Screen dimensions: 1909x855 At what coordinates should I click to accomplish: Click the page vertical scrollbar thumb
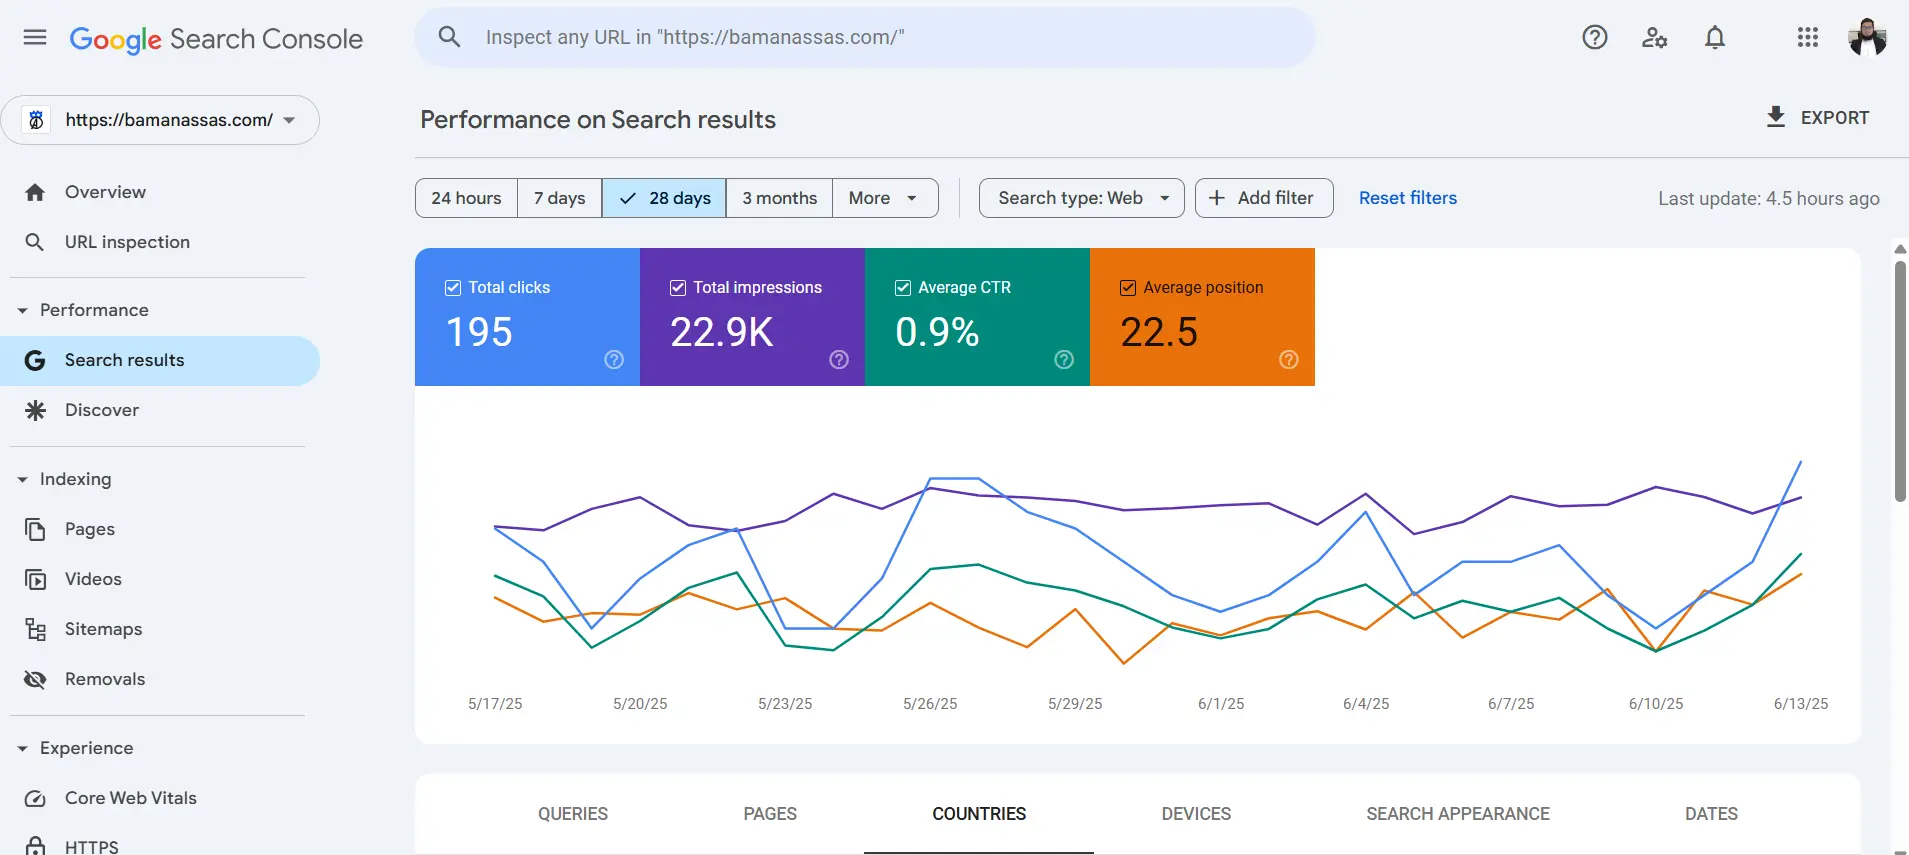point(1899,380)
